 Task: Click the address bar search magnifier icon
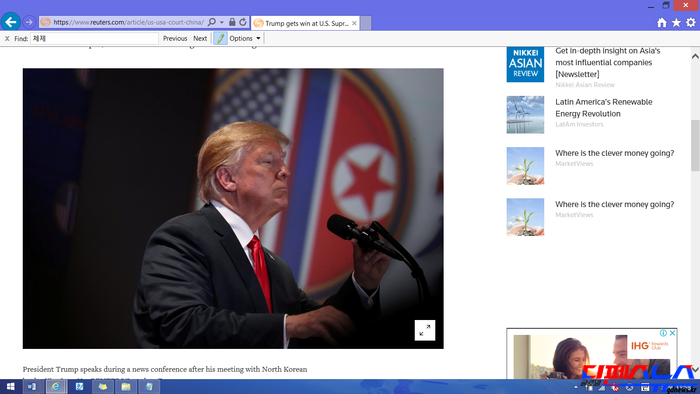[212, 22]
